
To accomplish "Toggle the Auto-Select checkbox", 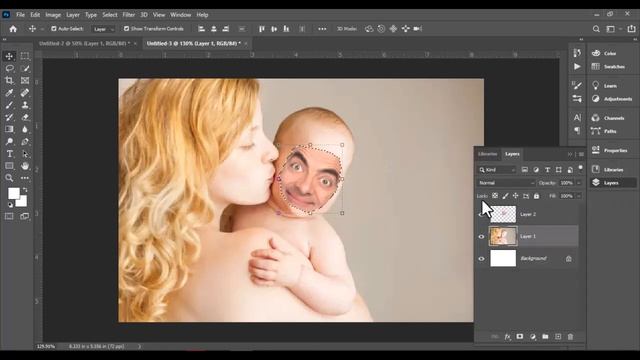I will pos(53,29).
